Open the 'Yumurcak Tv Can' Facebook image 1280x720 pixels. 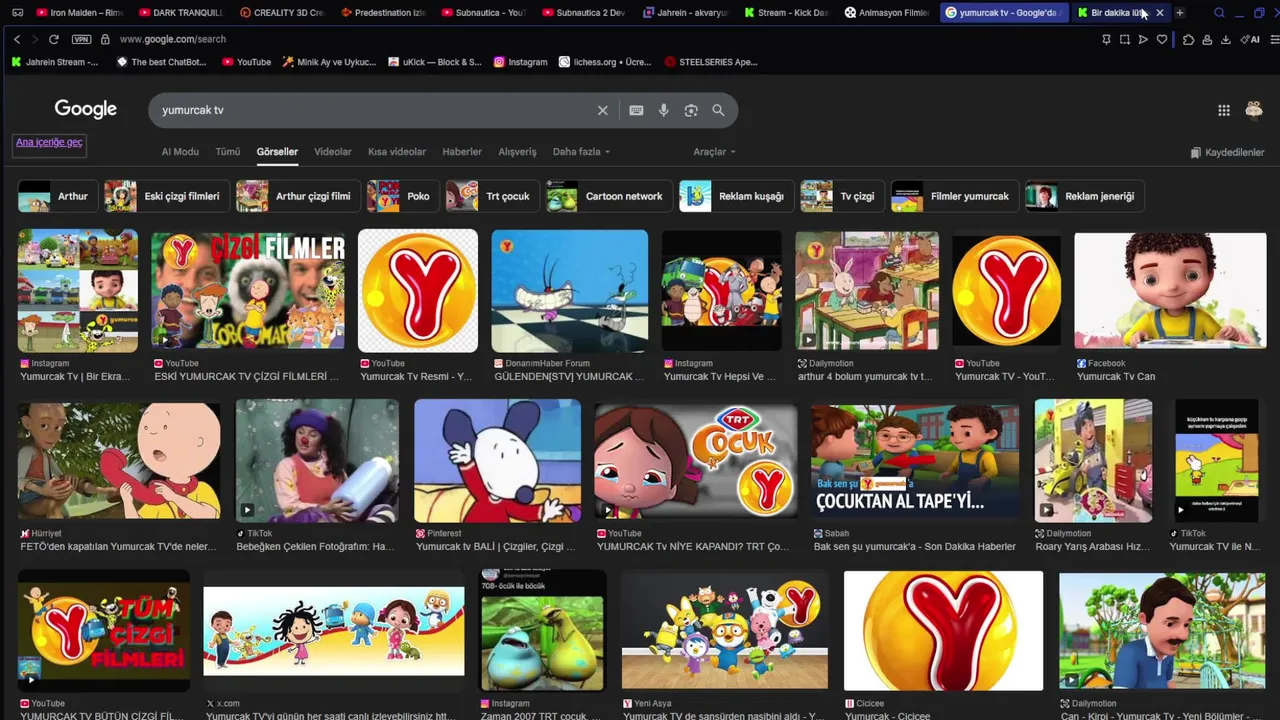click(x=1170, y=291)
